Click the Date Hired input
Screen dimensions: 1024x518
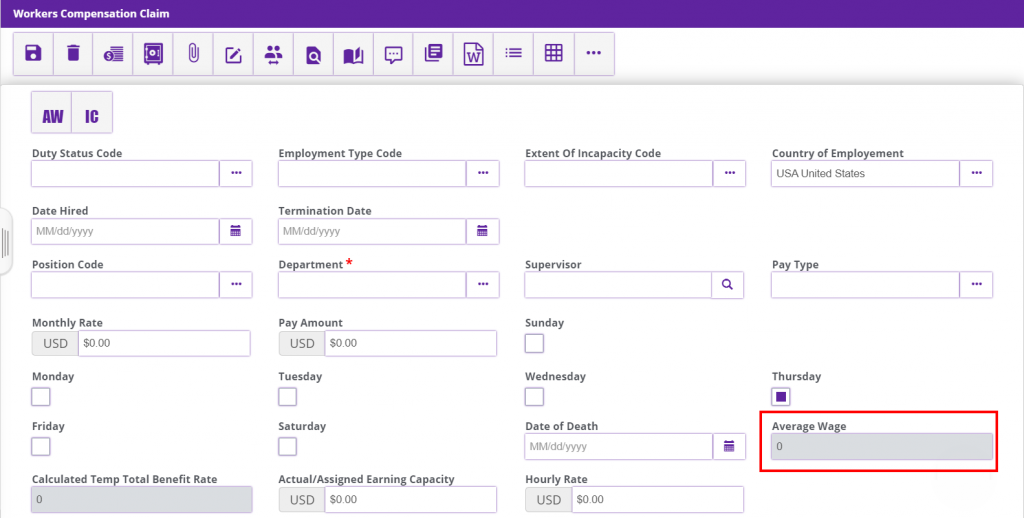pos(125,231)
